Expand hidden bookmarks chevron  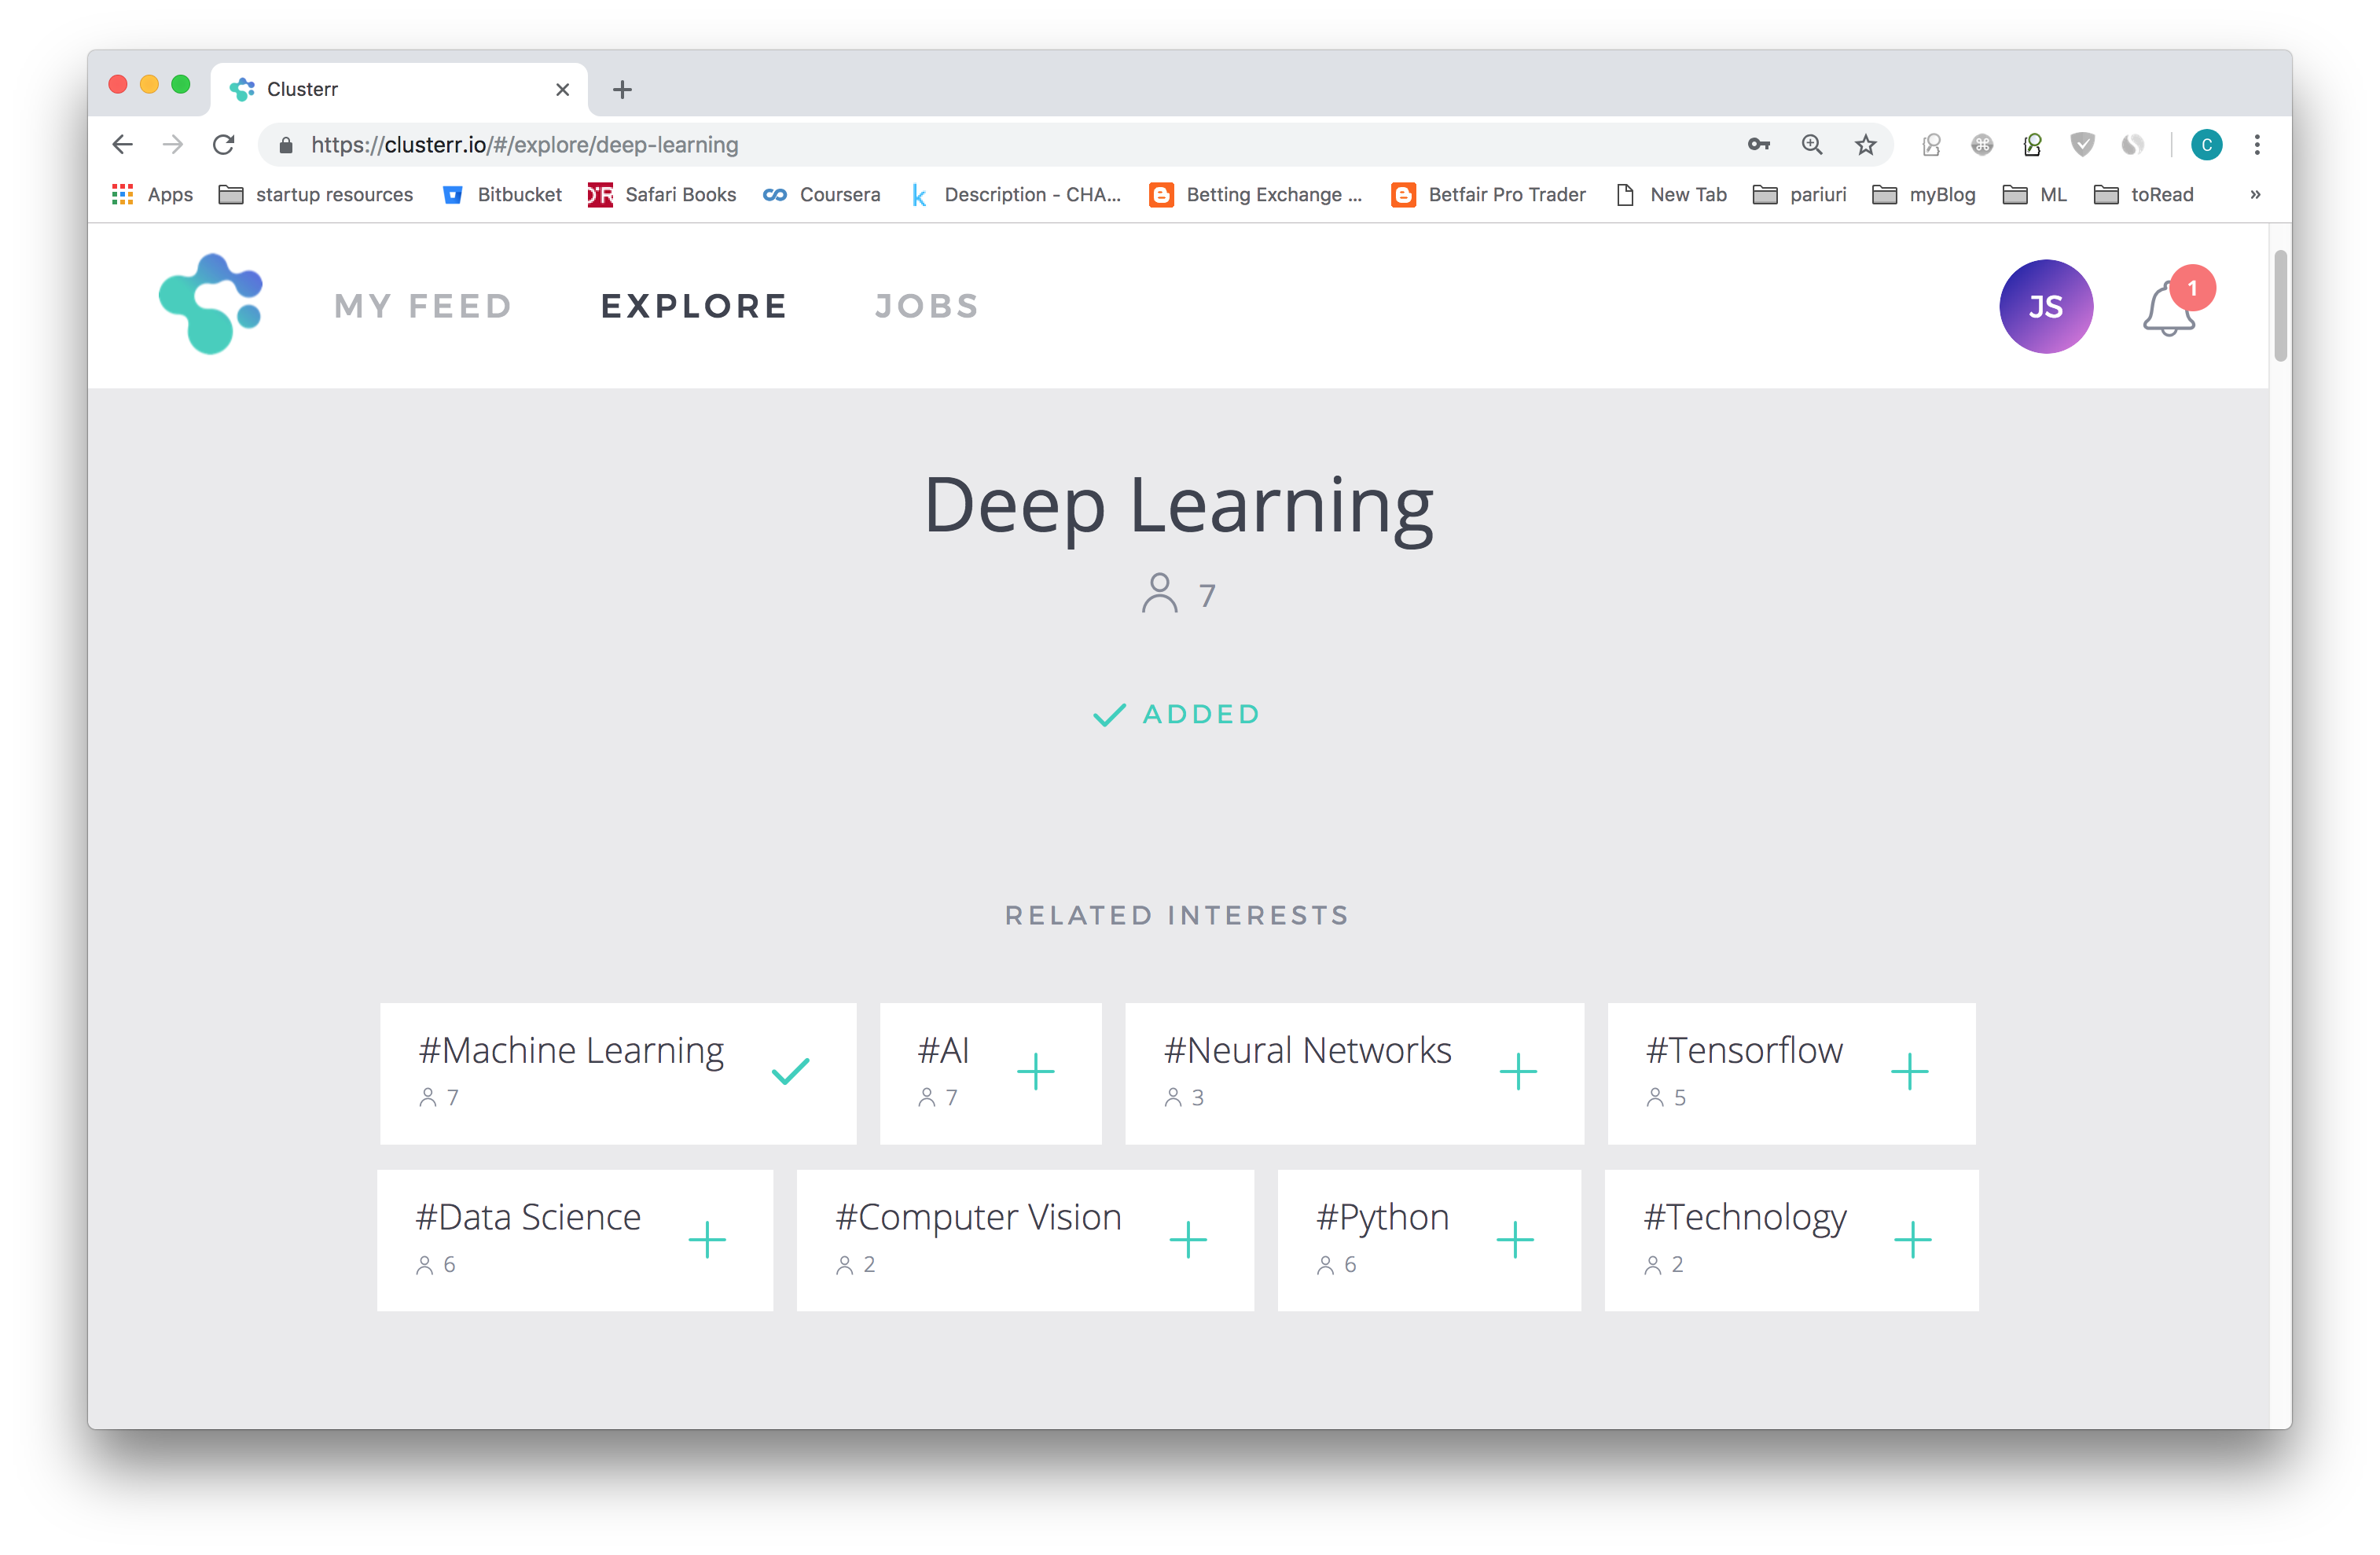[2254, 195]
